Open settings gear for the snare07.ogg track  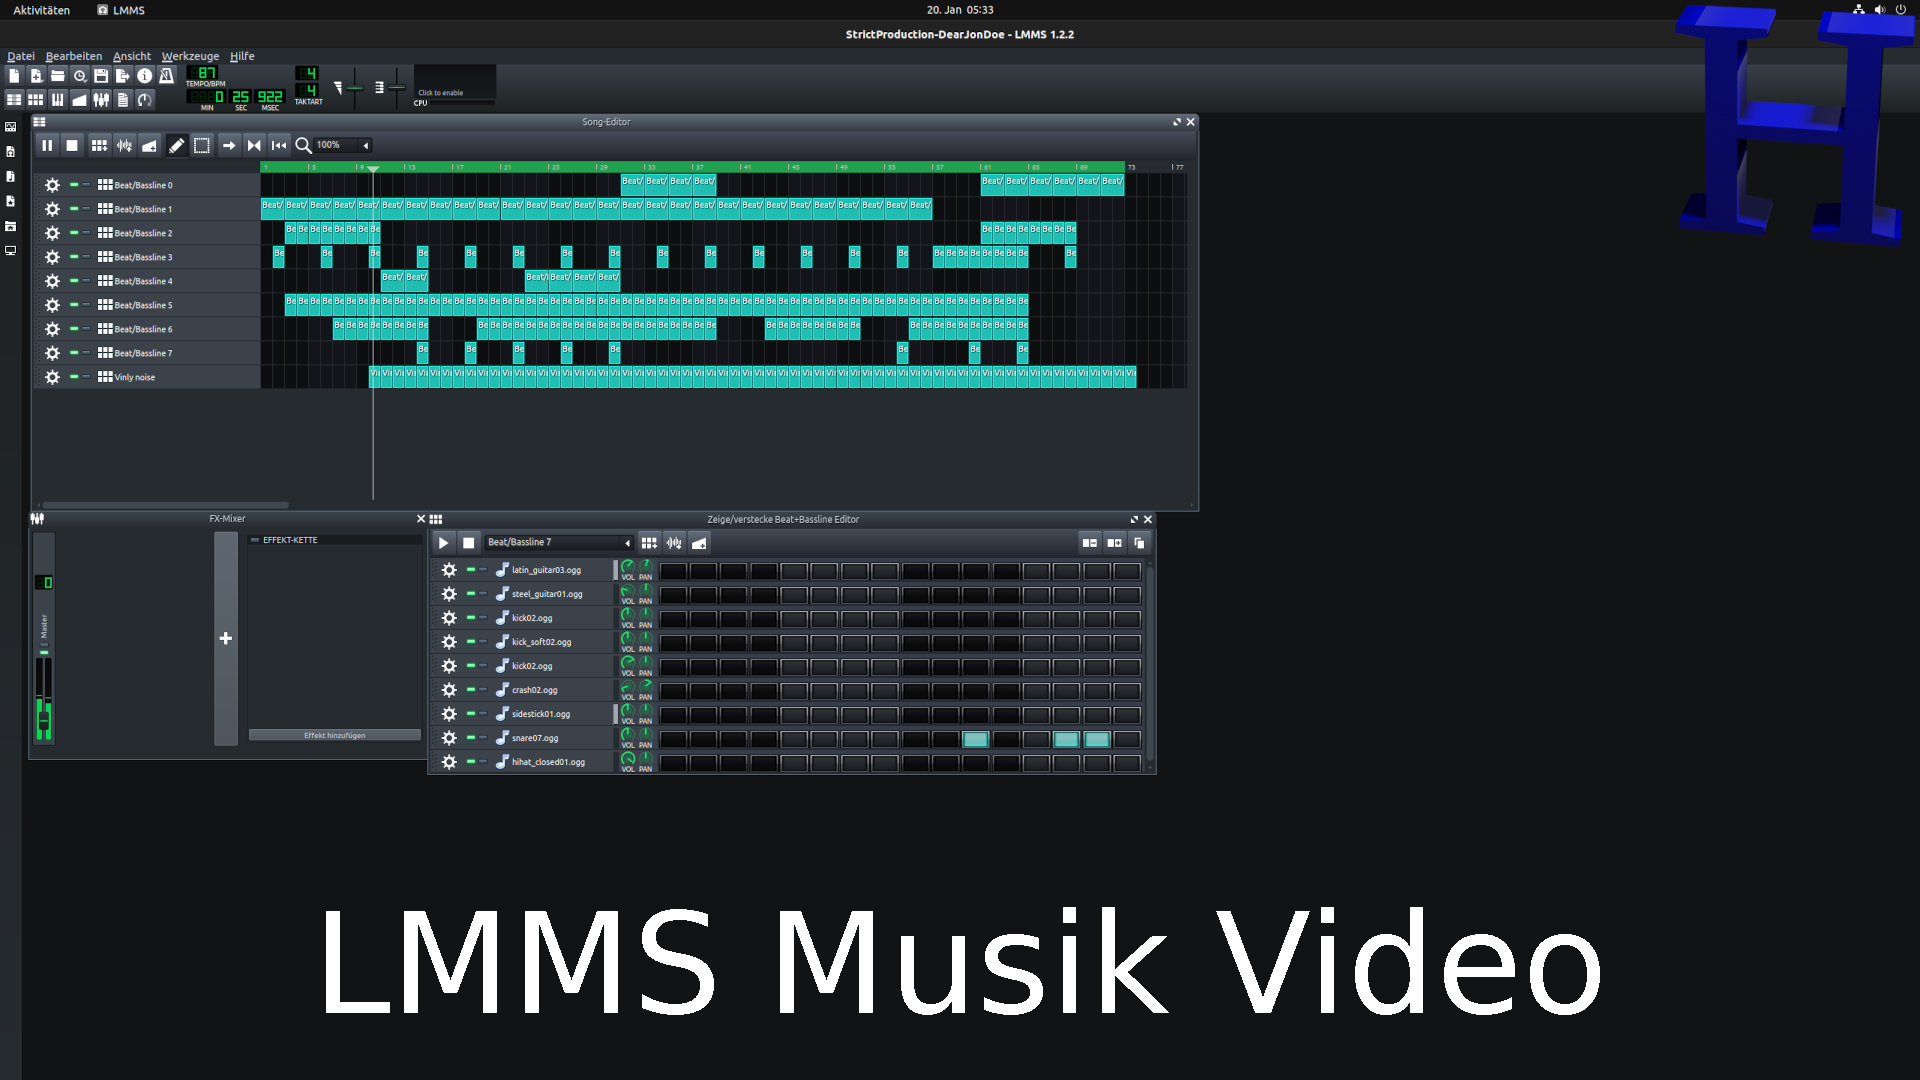pos(449,738)
